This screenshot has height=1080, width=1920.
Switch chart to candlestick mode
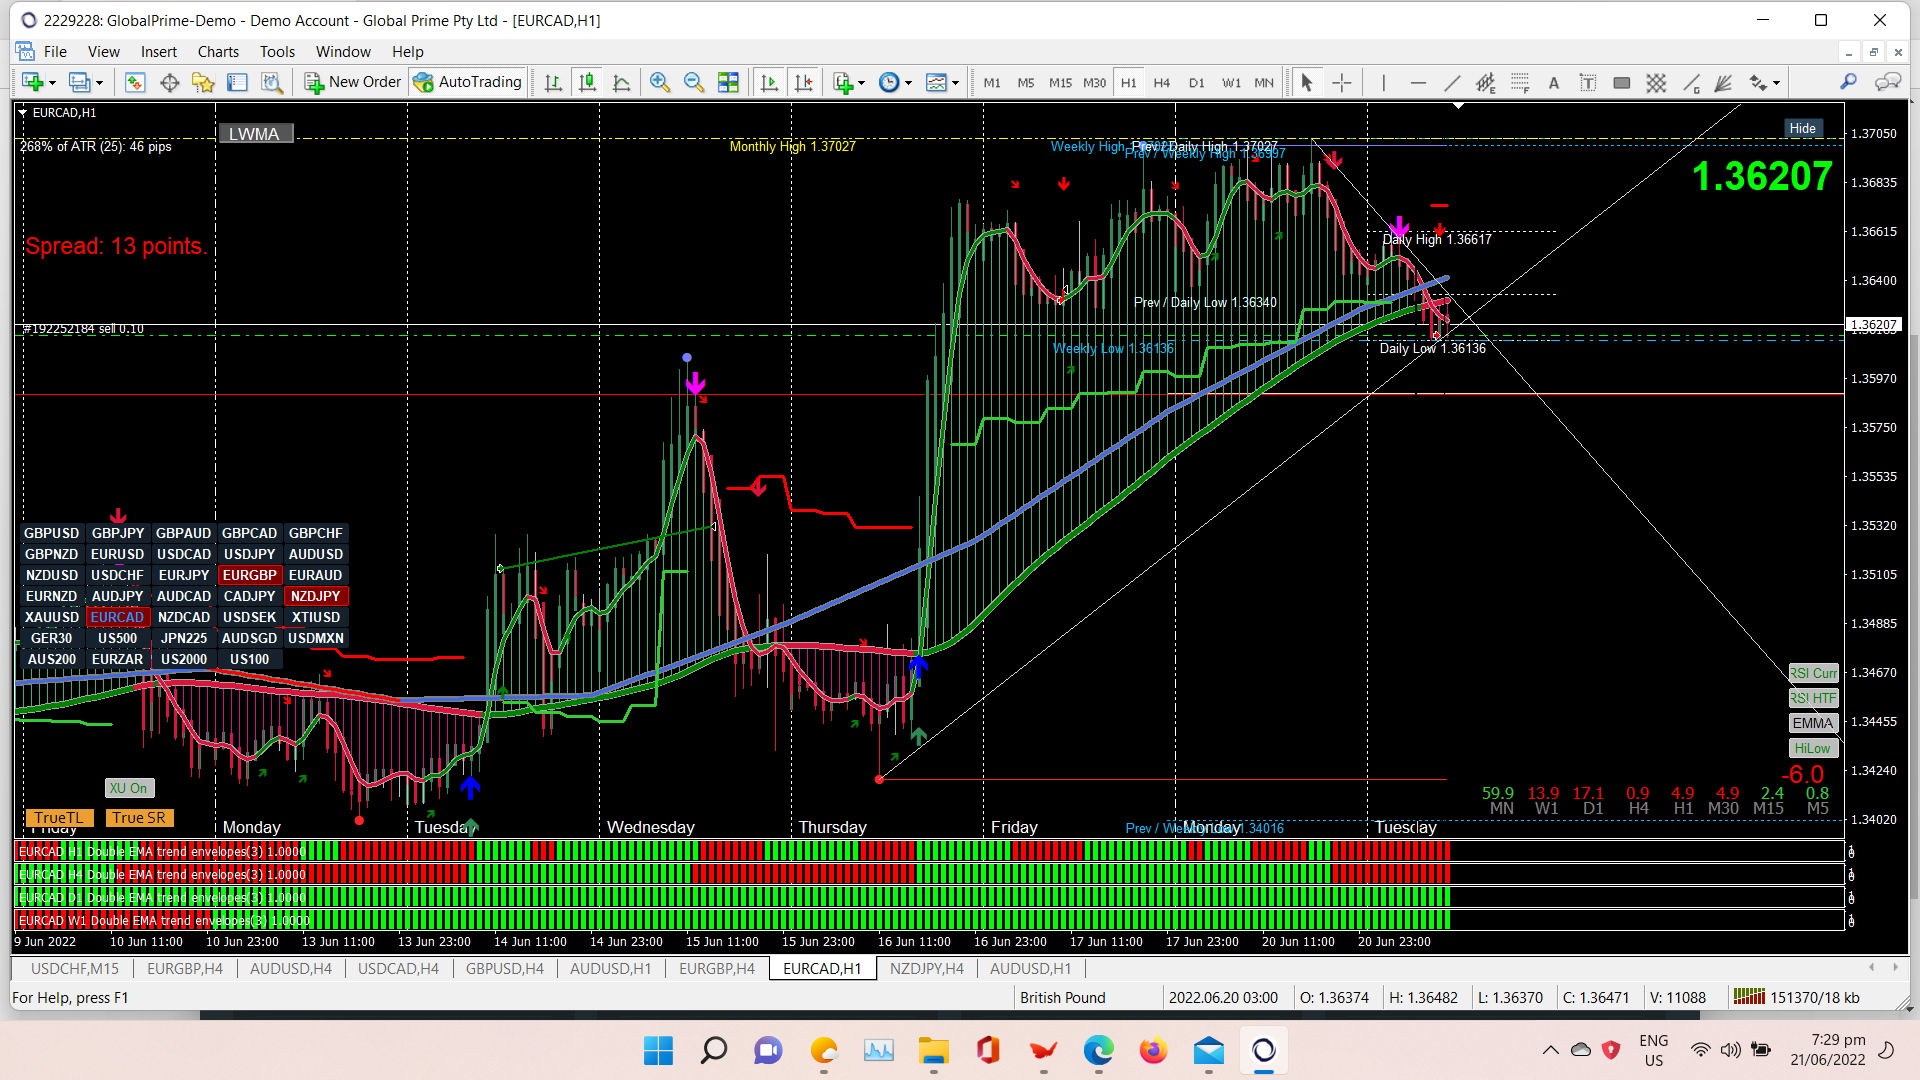[587, 83]
